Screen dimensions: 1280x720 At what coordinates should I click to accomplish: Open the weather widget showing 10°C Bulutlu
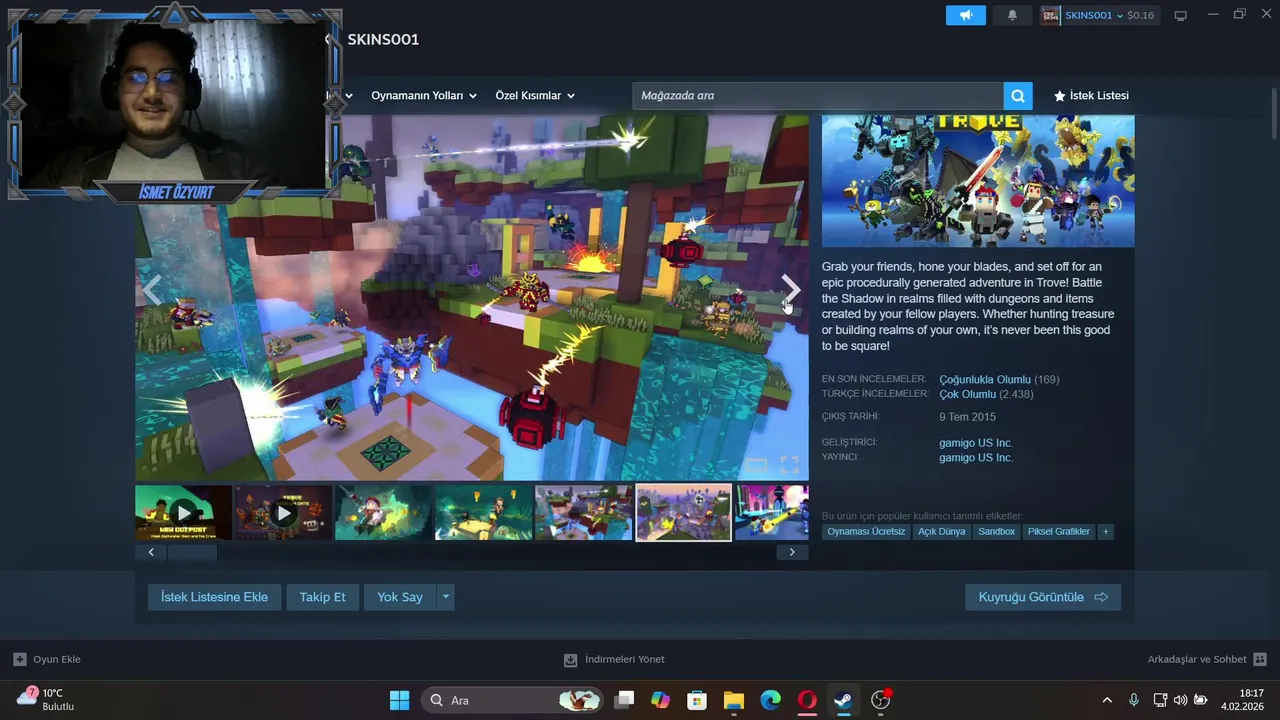click(x=45, y=699)
